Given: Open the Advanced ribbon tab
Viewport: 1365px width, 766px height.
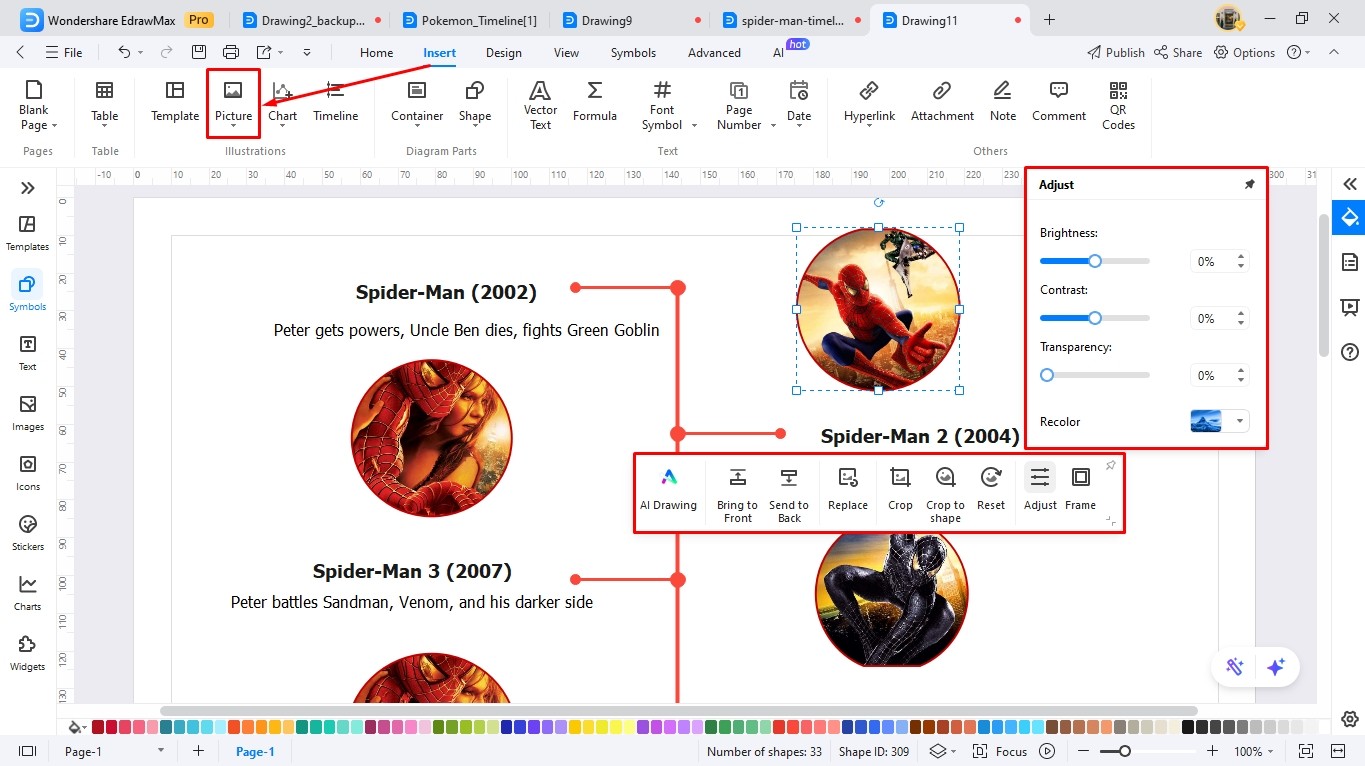Looking at the screenshot, I should pos(714,53).
